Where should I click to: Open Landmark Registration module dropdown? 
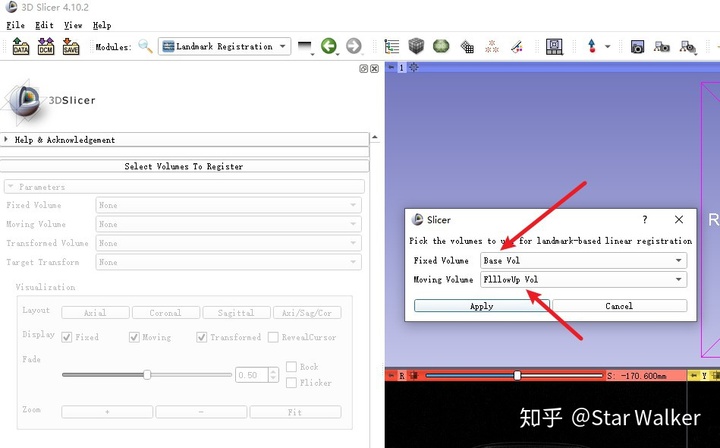click(225, 46)
